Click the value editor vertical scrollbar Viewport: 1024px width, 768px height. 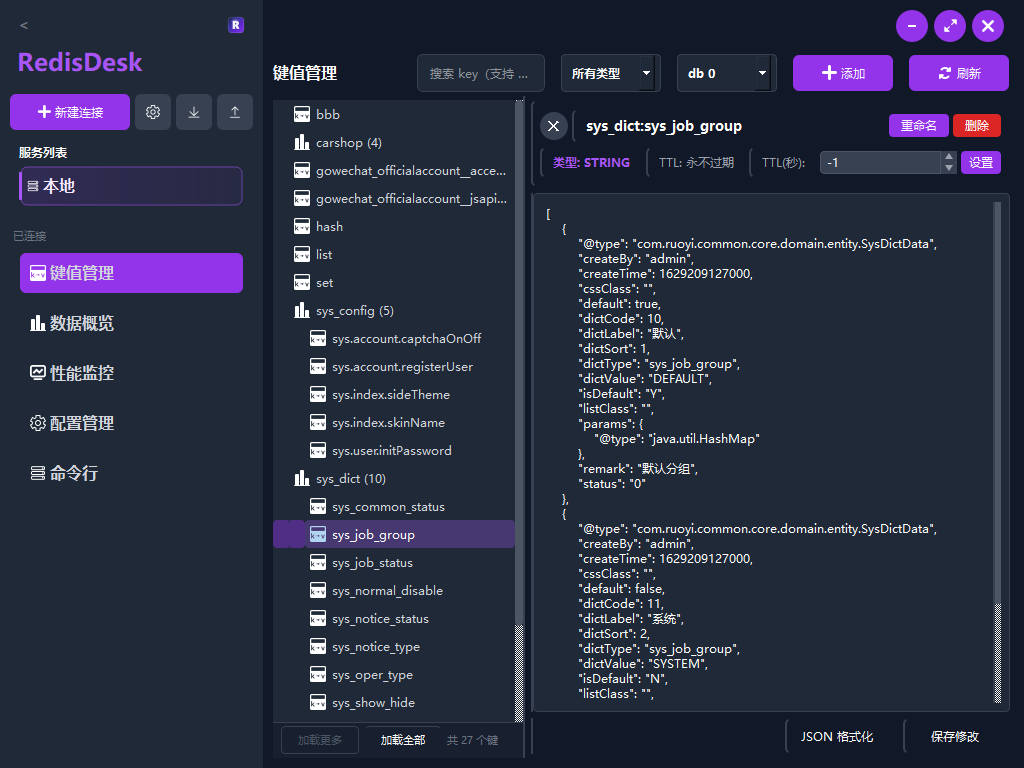point(997,452)
